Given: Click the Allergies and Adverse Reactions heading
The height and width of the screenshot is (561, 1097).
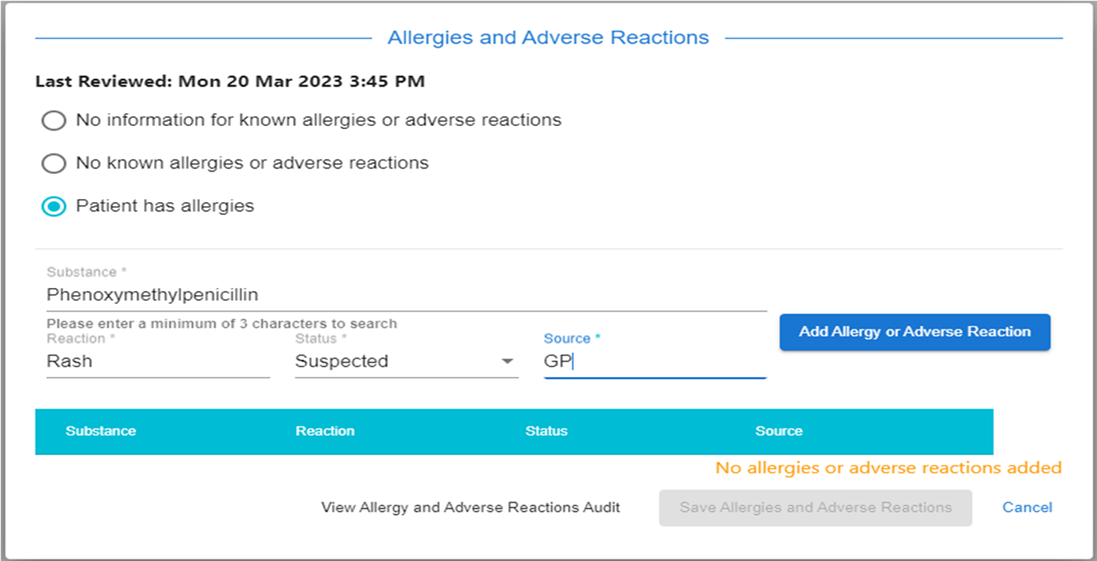Looking at the screenshot, I should tap(548, 37).
